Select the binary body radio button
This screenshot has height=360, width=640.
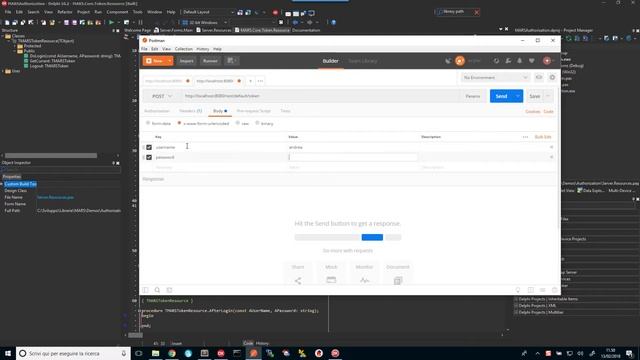coord(257,123)
